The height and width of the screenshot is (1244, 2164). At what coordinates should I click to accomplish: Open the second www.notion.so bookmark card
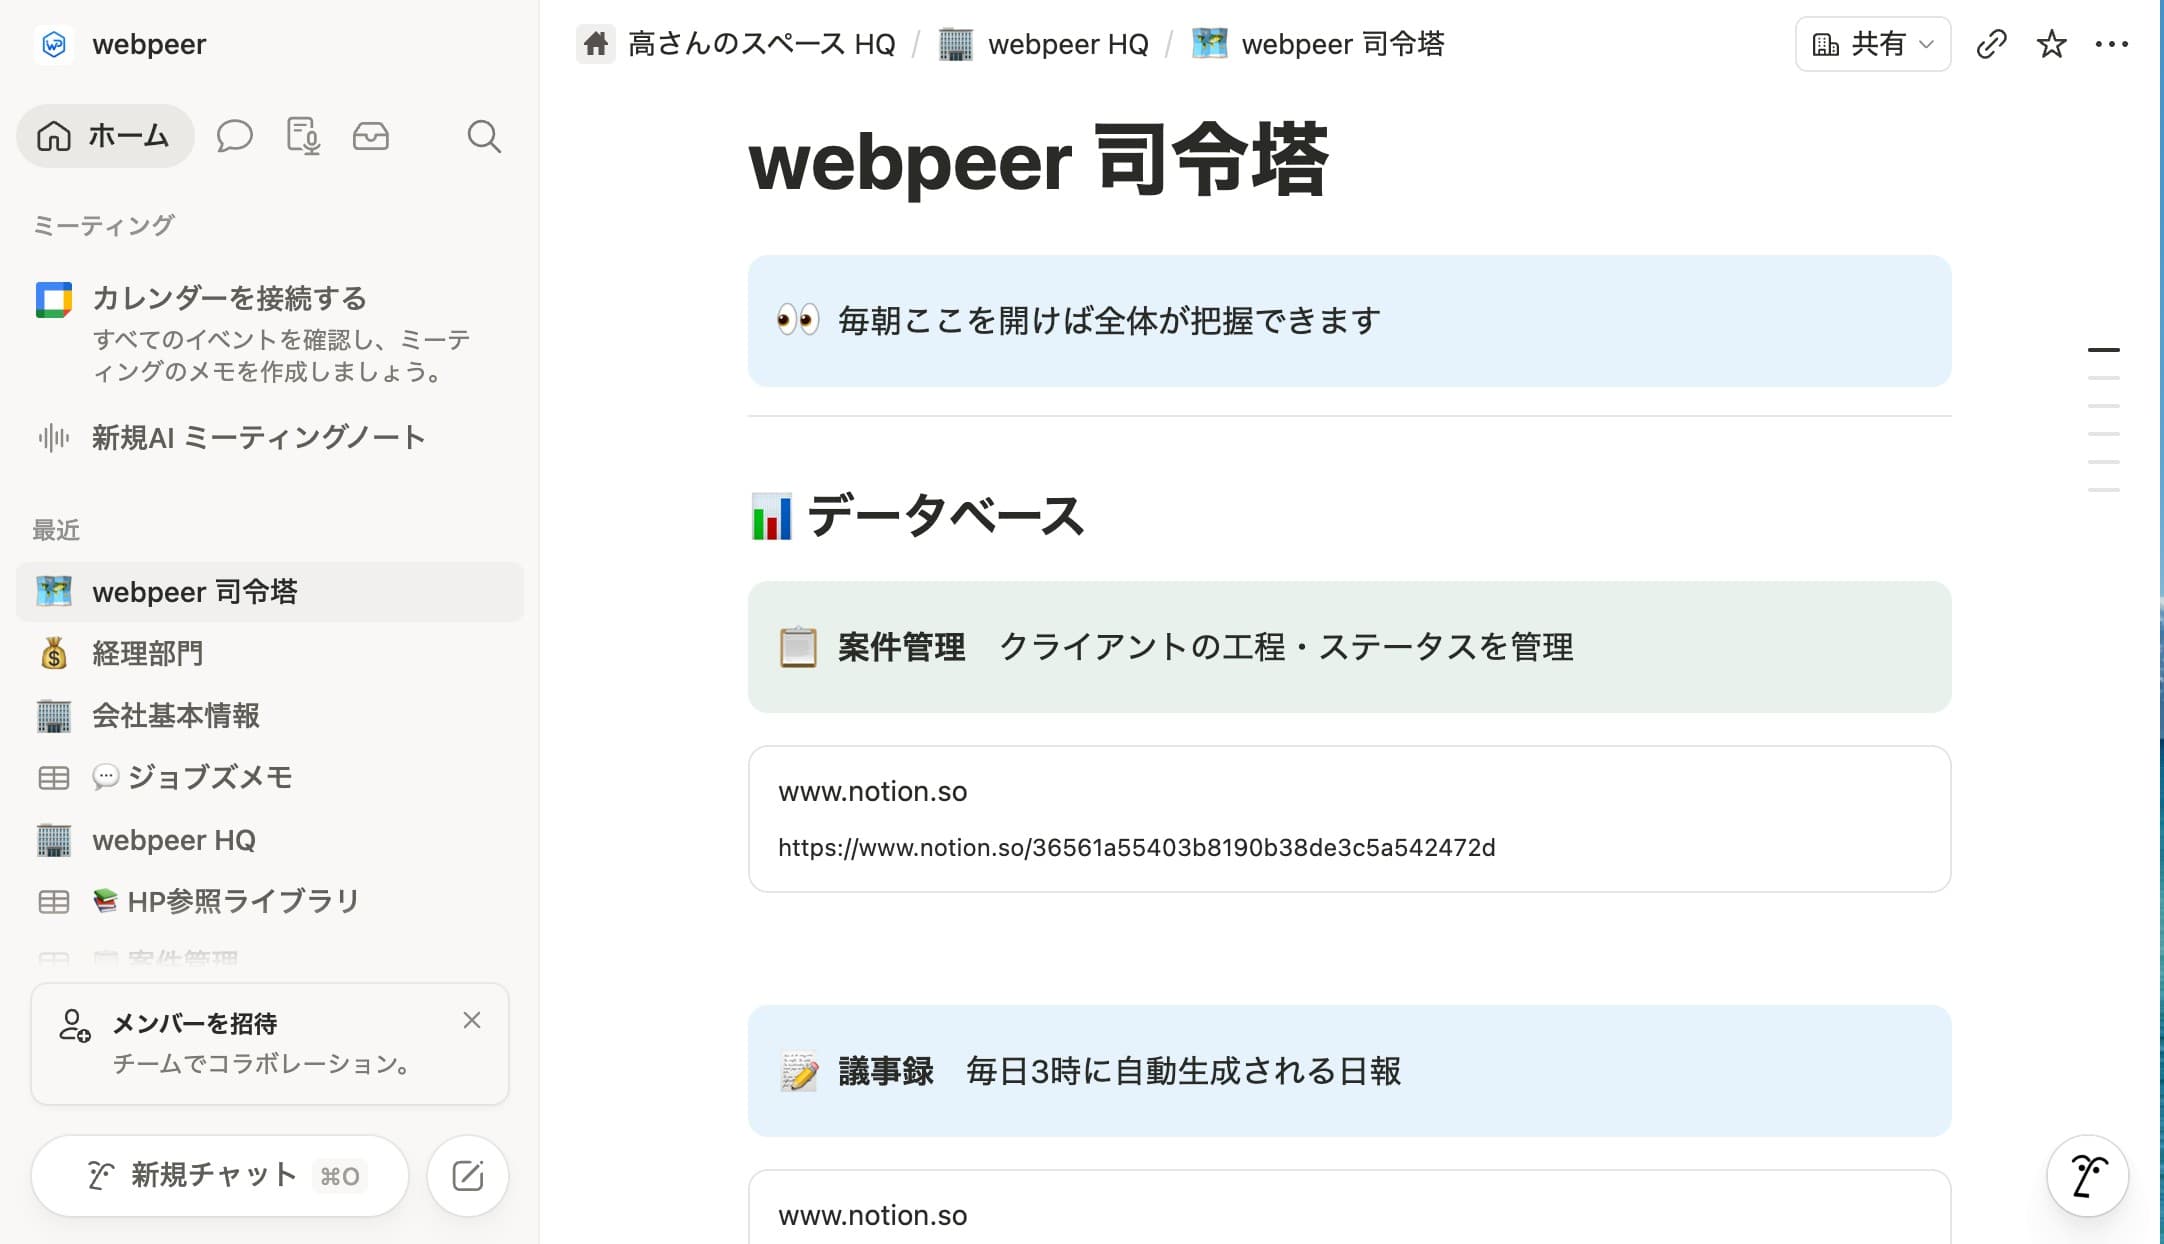pos(1349,1207)
